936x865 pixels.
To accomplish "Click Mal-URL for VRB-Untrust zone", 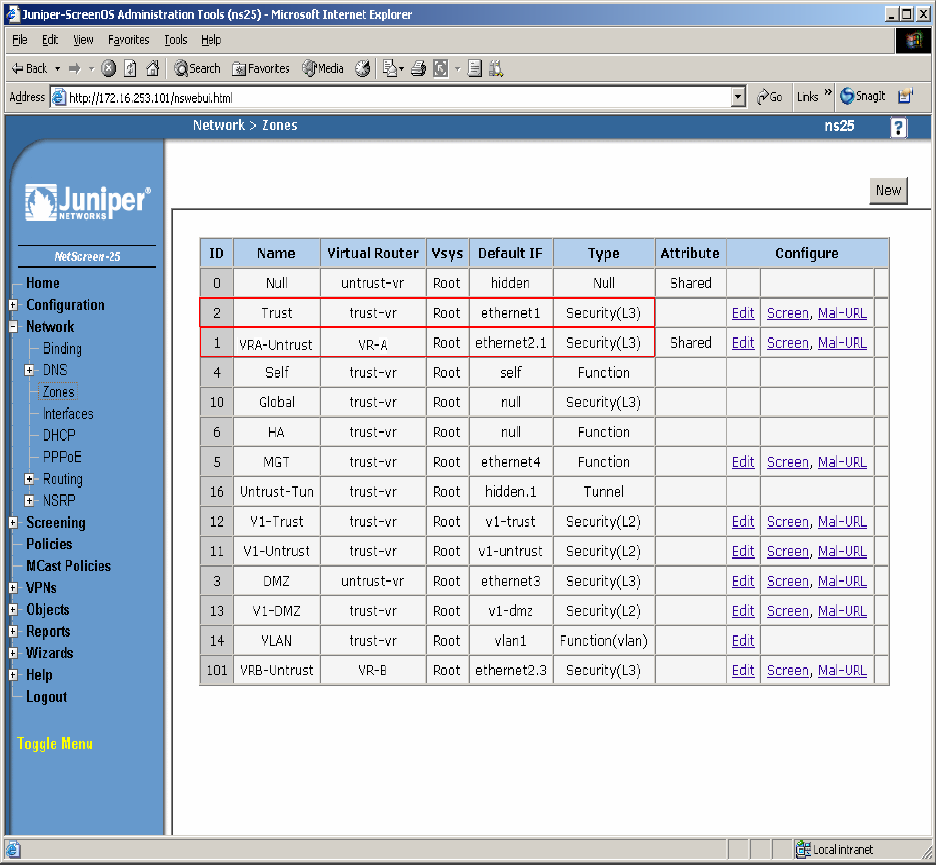I will 842,670.
